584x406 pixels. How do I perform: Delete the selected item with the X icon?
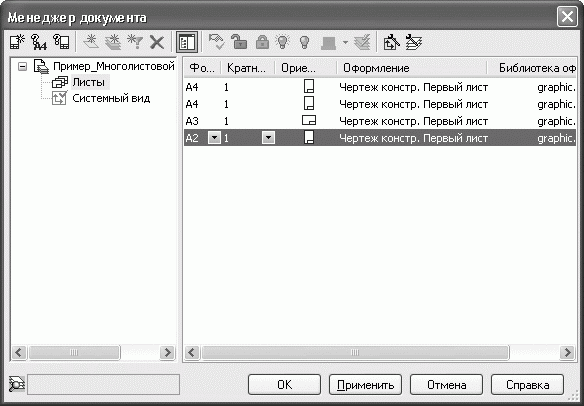157,42
